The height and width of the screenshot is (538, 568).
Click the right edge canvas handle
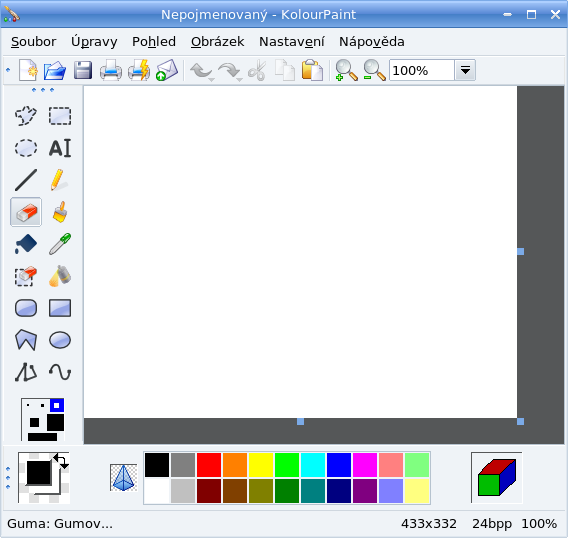(521, 251)
